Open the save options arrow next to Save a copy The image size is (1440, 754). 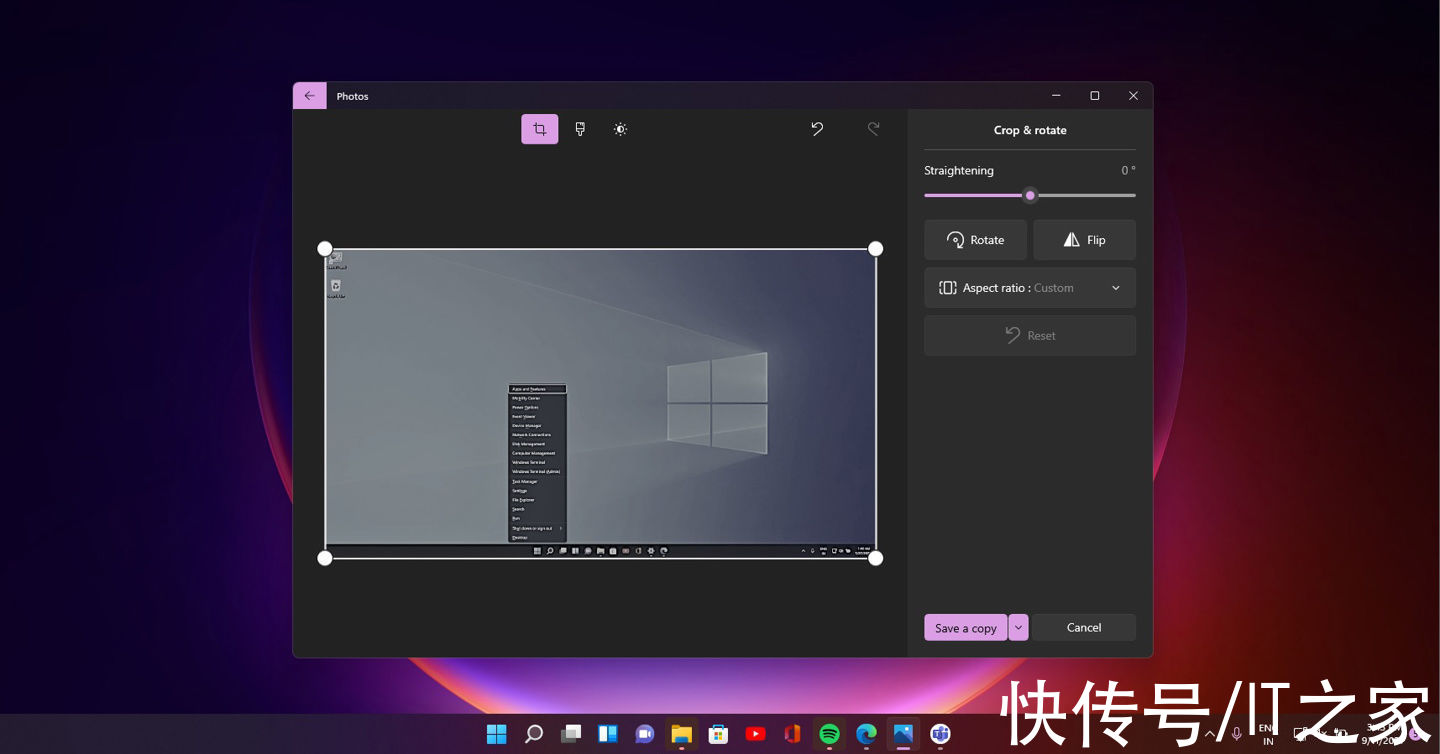pyautogui.click(x=1018, y=628)
